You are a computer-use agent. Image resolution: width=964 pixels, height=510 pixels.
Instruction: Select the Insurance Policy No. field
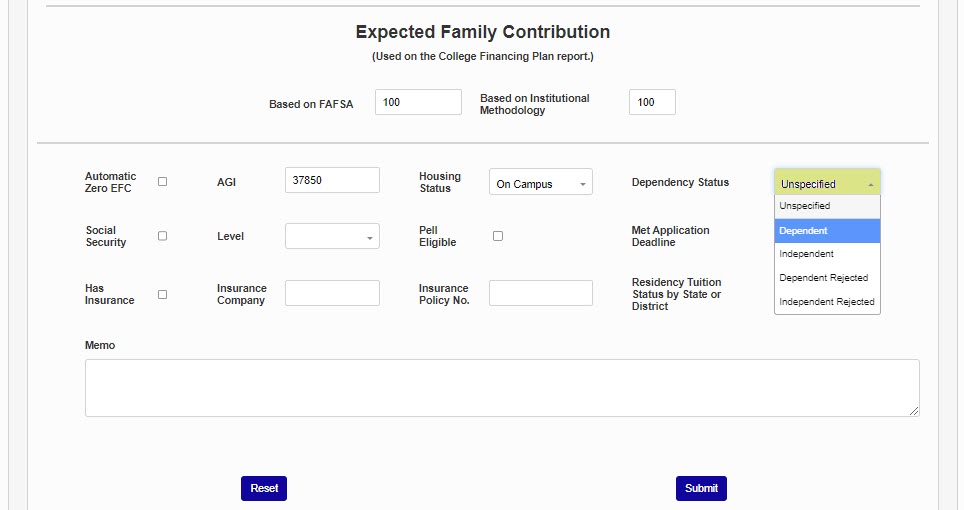click(x=540, y=293)
